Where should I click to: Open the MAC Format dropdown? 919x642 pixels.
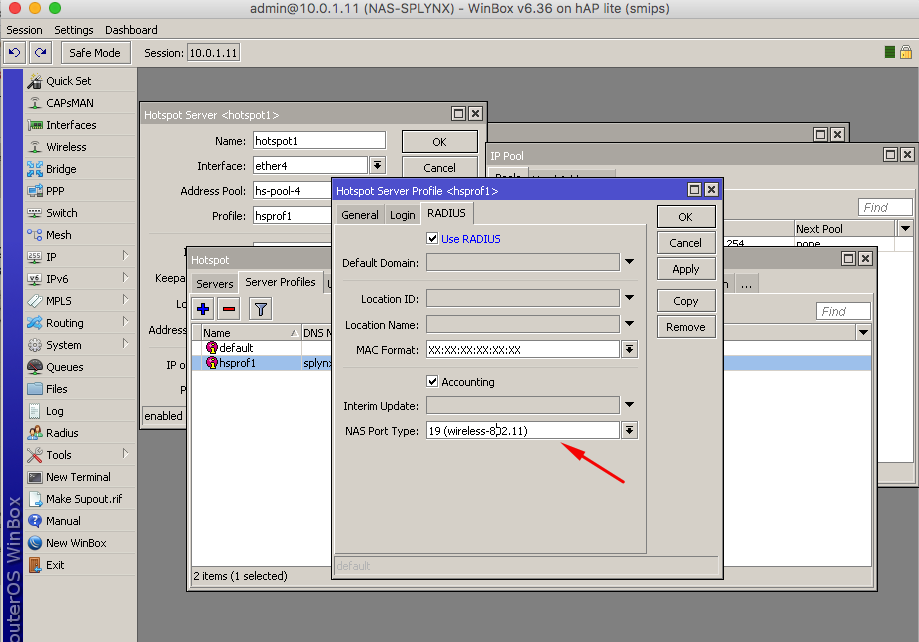pyautogui.click(x=629, y=349)
